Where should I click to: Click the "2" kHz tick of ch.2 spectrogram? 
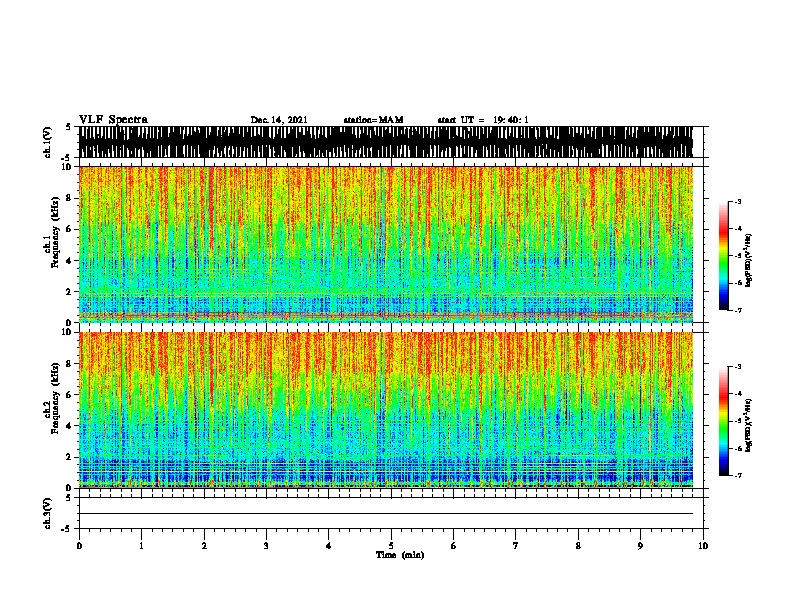[x=70, y=457]
